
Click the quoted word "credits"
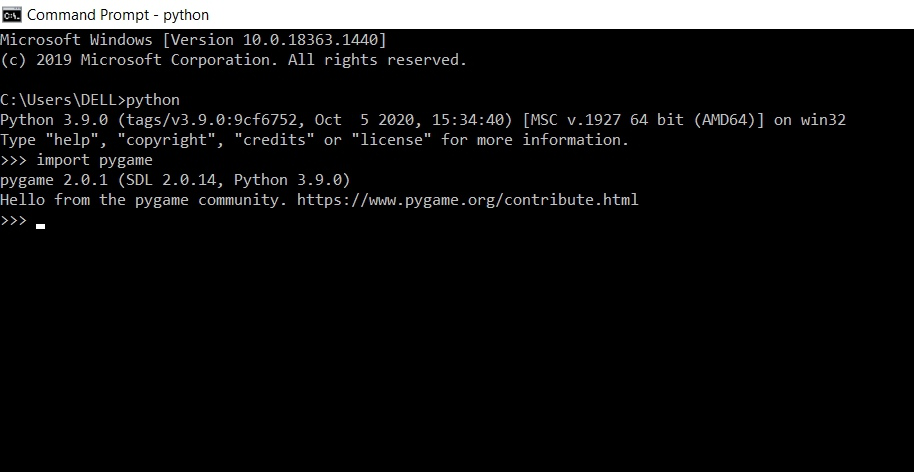pos(275,140)
